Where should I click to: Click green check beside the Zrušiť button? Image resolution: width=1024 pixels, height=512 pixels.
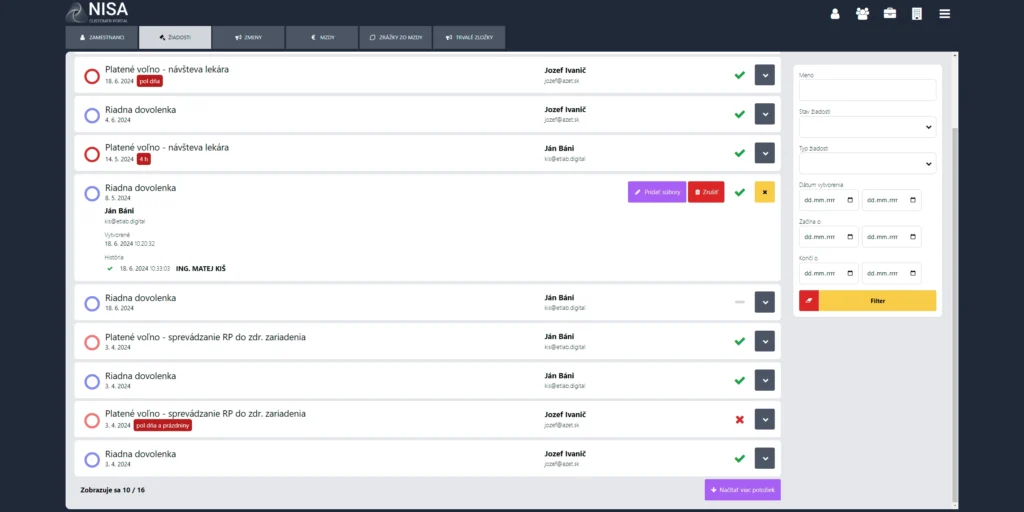click(x=739, y=193)
